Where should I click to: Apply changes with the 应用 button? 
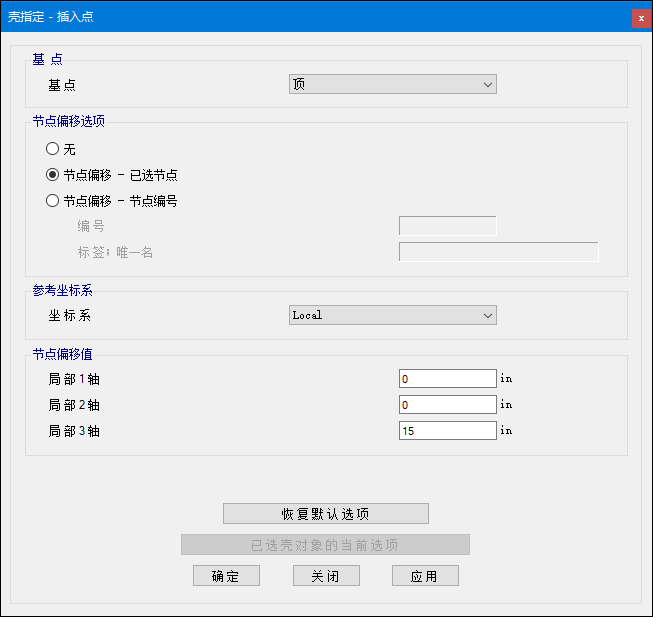(x=425, y=576)
